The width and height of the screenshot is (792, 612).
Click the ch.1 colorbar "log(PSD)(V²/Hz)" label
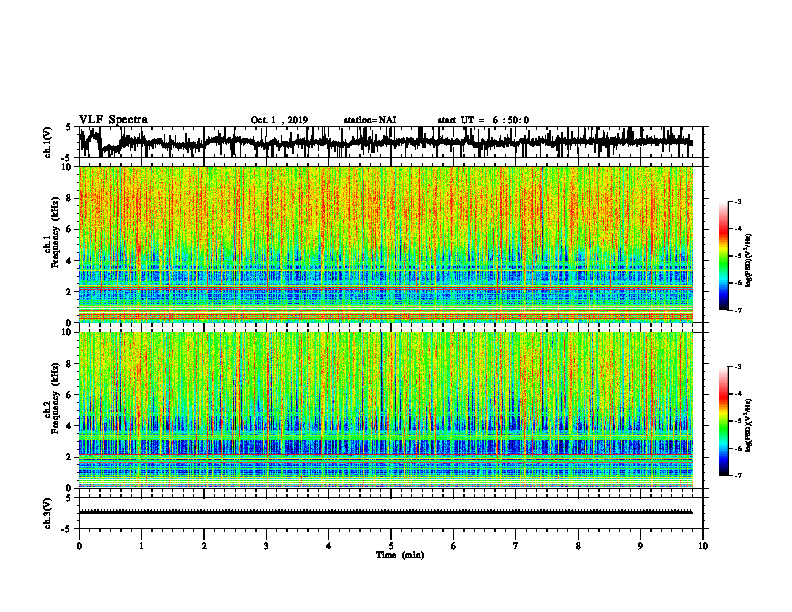749,261
